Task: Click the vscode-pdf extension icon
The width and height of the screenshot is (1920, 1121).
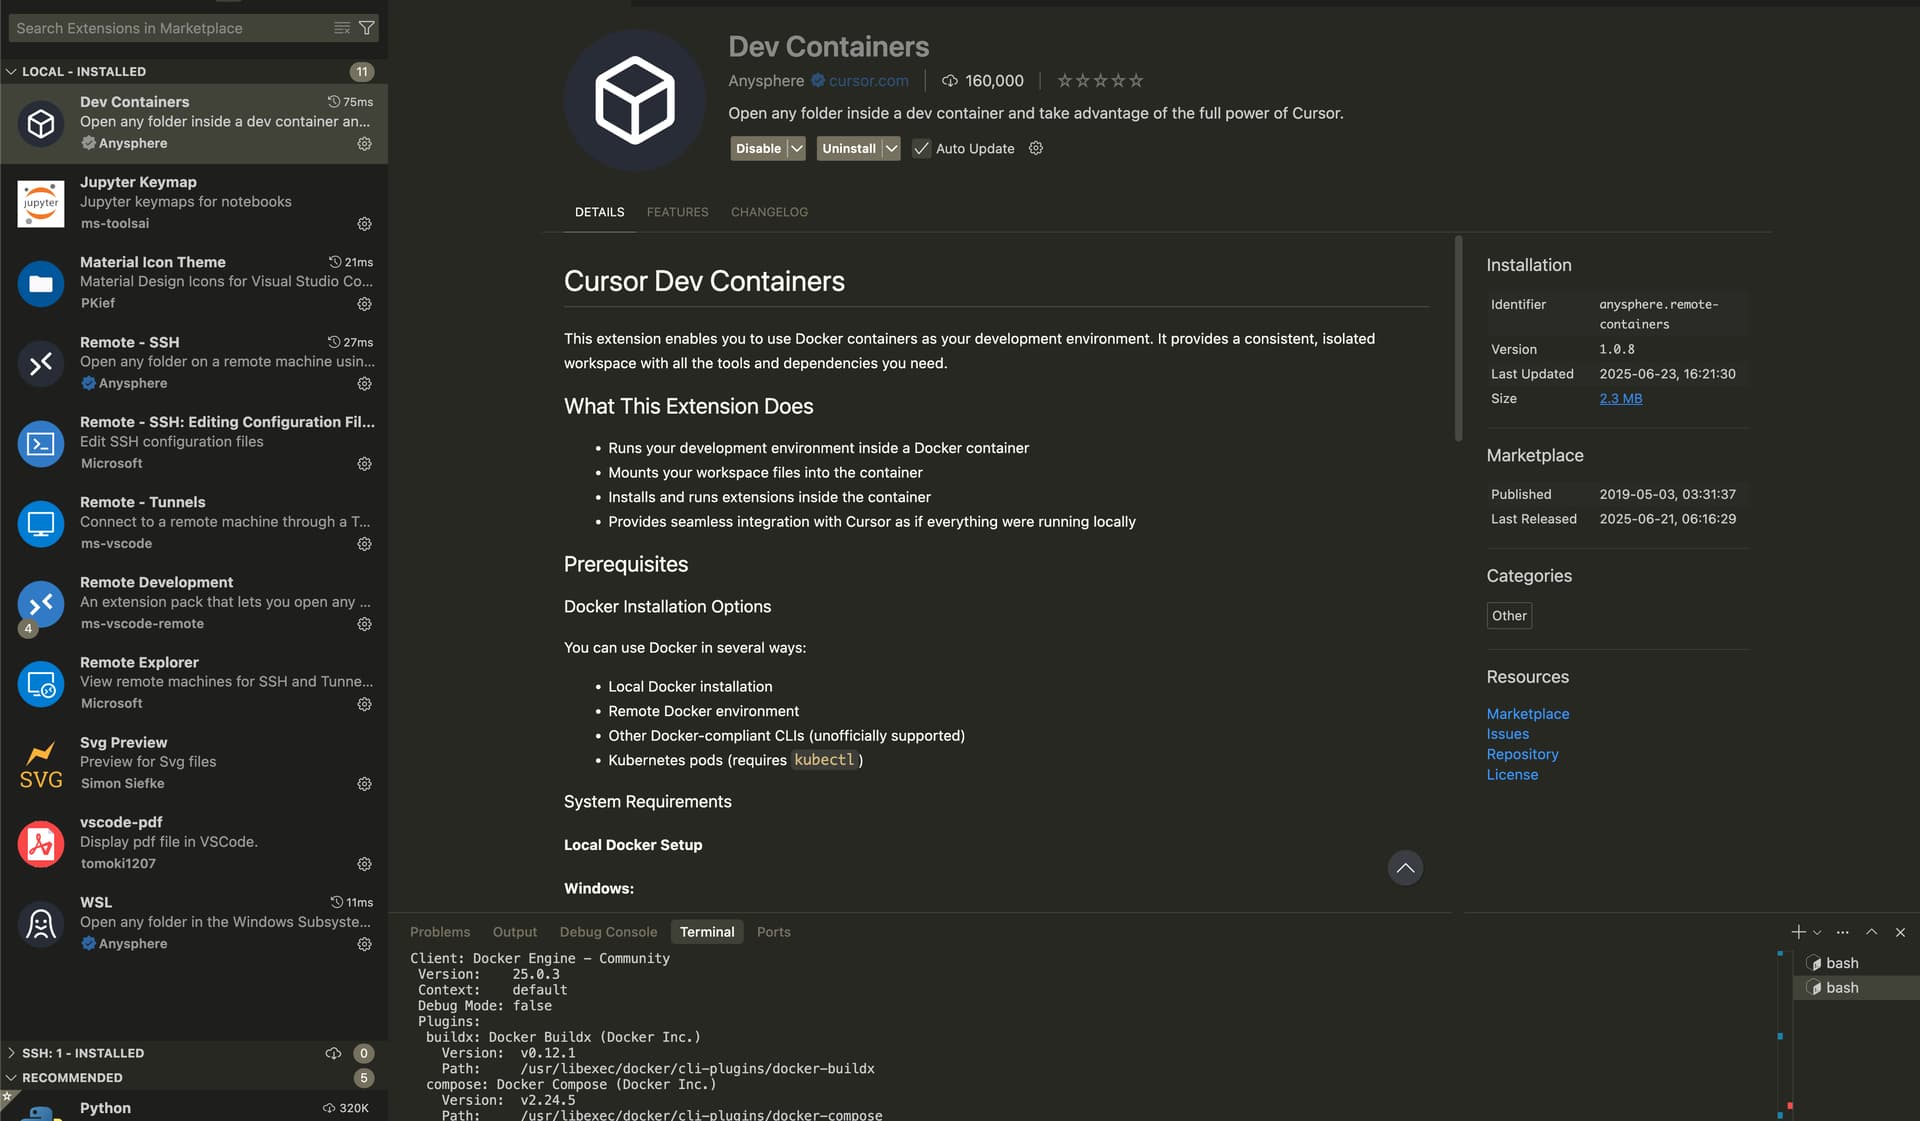Action: (x=41, y=843)
